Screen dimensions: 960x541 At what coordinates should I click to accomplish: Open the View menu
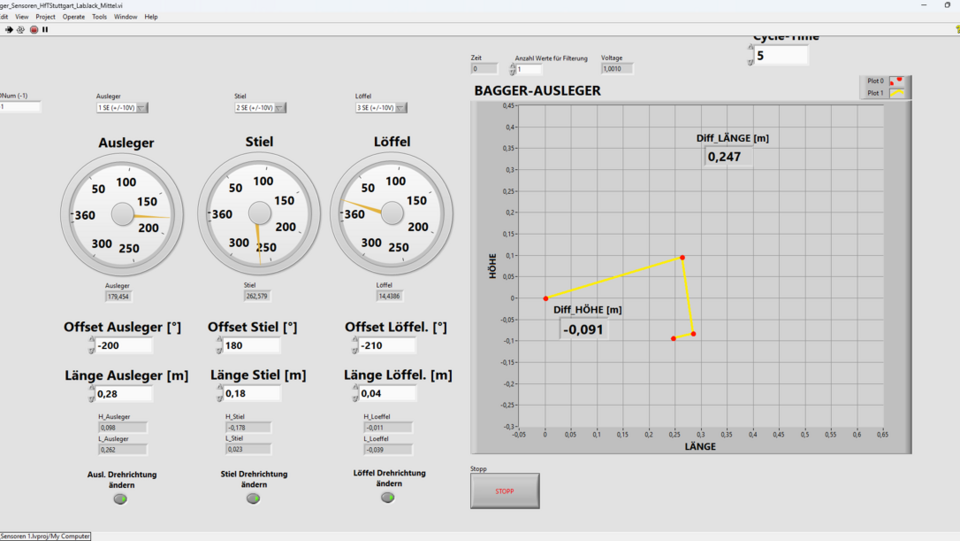coord(21,17)
